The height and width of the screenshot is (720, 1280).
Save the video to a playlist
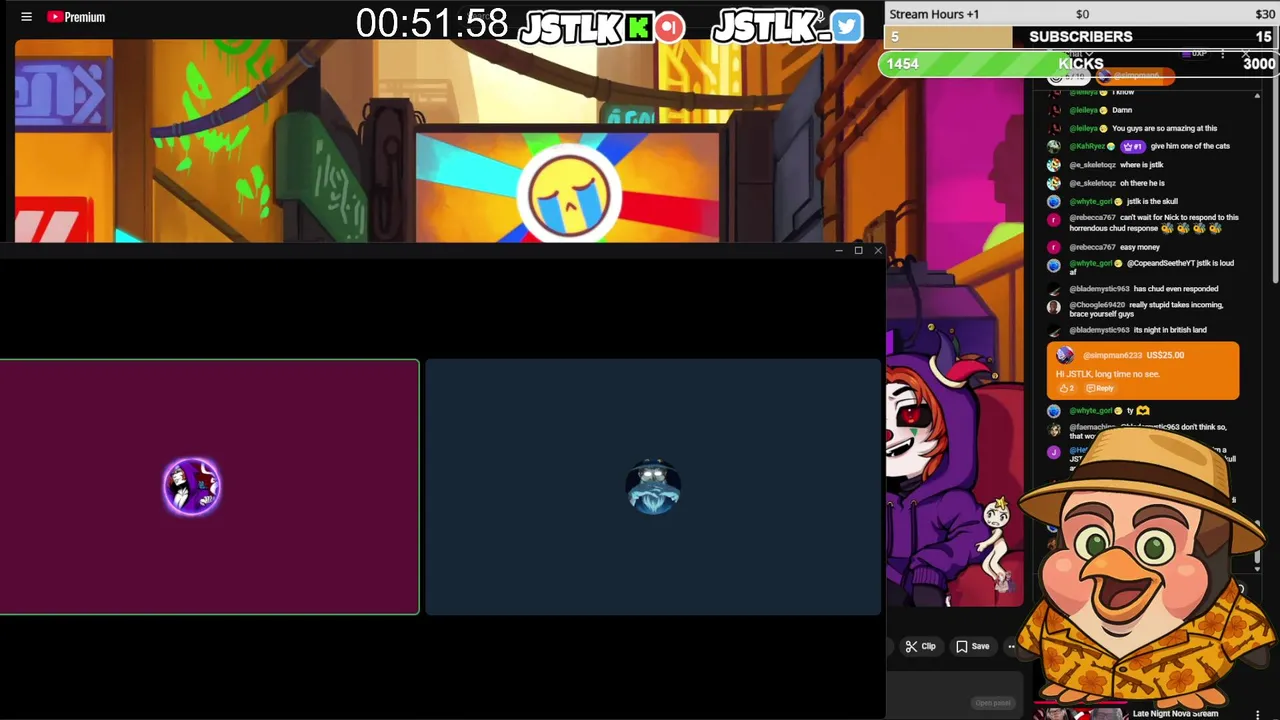(972, 647)
